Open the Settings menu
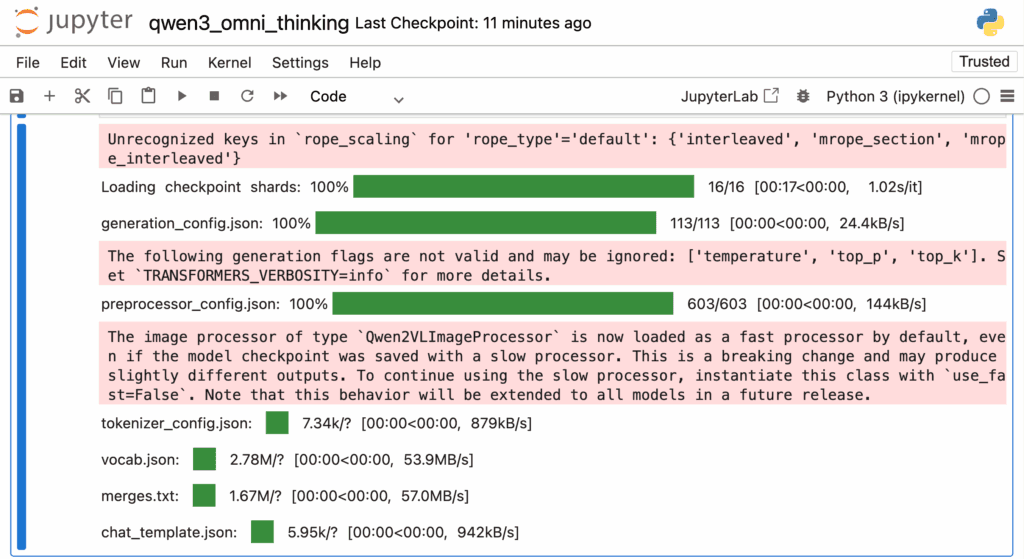 tap(300, 62)
